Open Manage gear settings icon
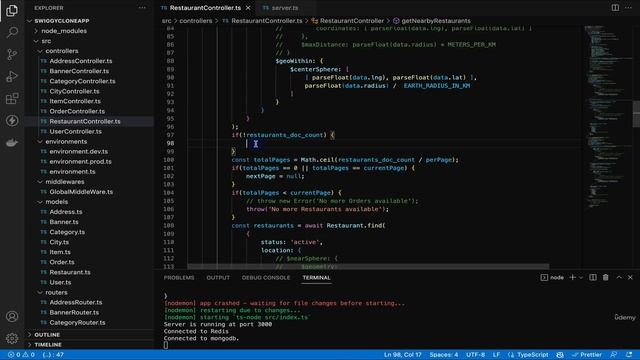 click(12, 338)
